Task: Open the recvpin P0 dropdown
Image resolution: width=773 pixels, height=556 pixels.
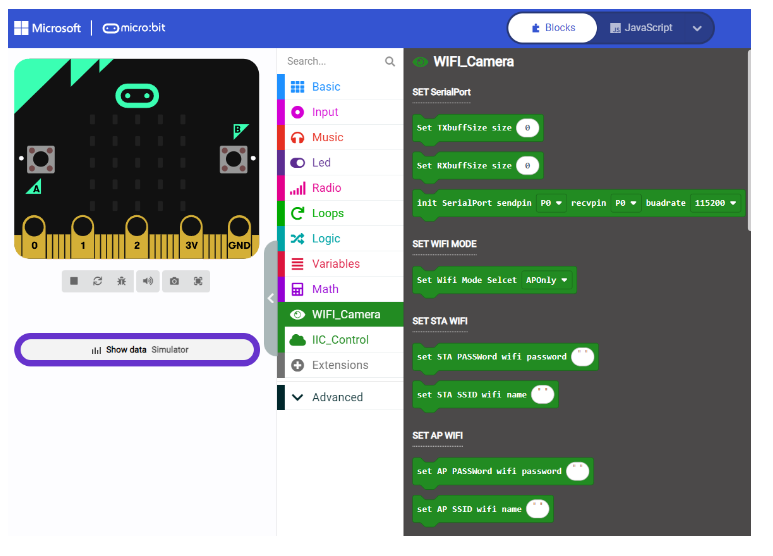Action: coord(626,203)
